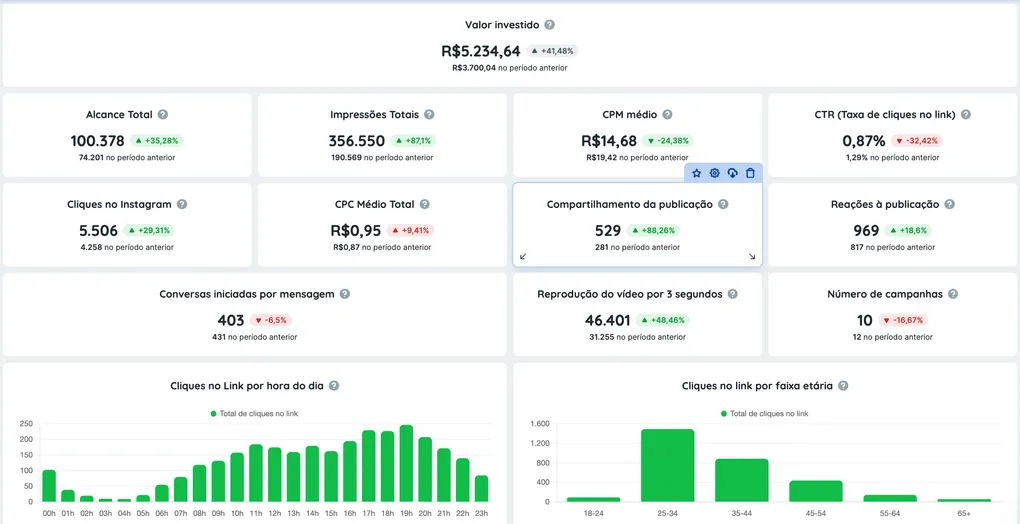Click the 100.378 reach value
This screenshot has width=1020, height=524.
[x=97, y=140]
